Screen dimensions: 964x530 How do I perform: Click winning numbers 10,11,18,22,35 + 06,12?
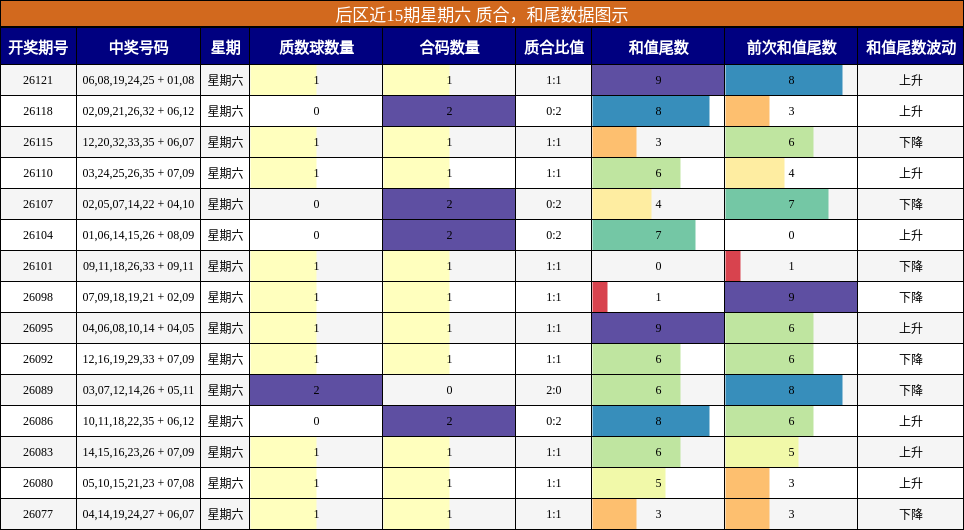[138, 421]
